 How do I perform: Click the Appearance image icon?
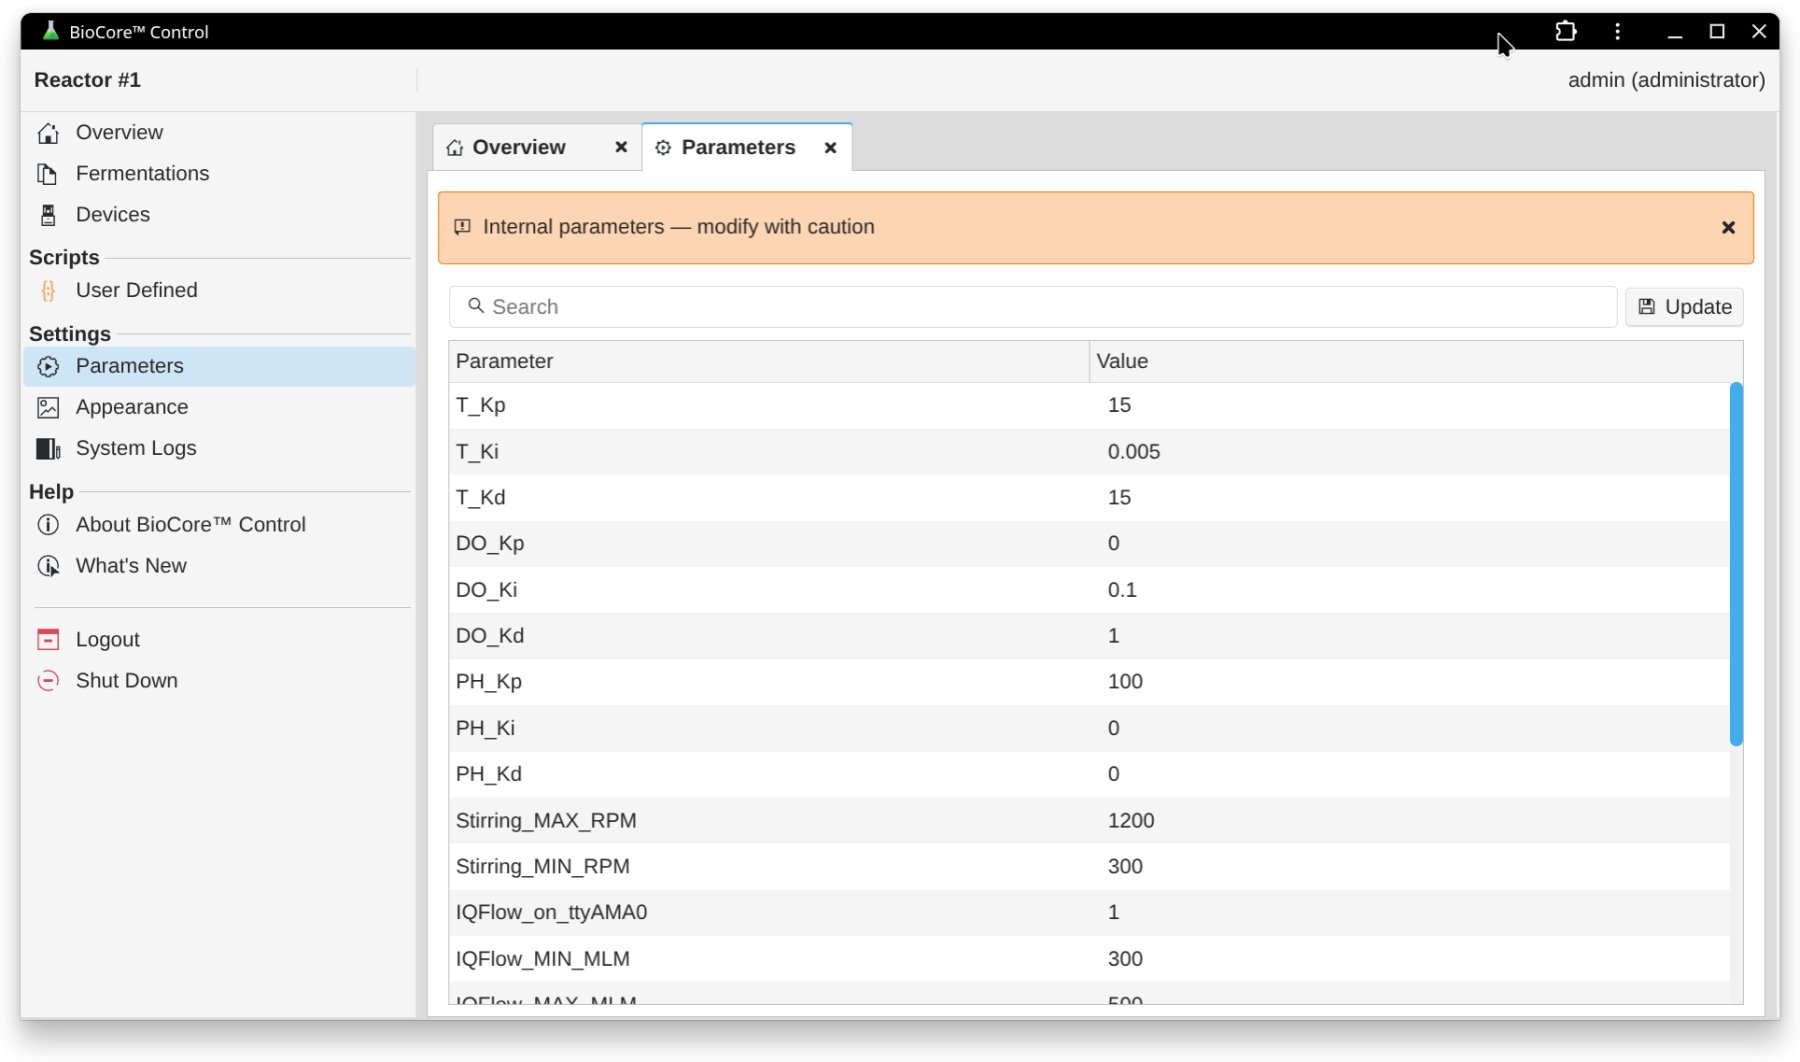click(x=48, y=408)
